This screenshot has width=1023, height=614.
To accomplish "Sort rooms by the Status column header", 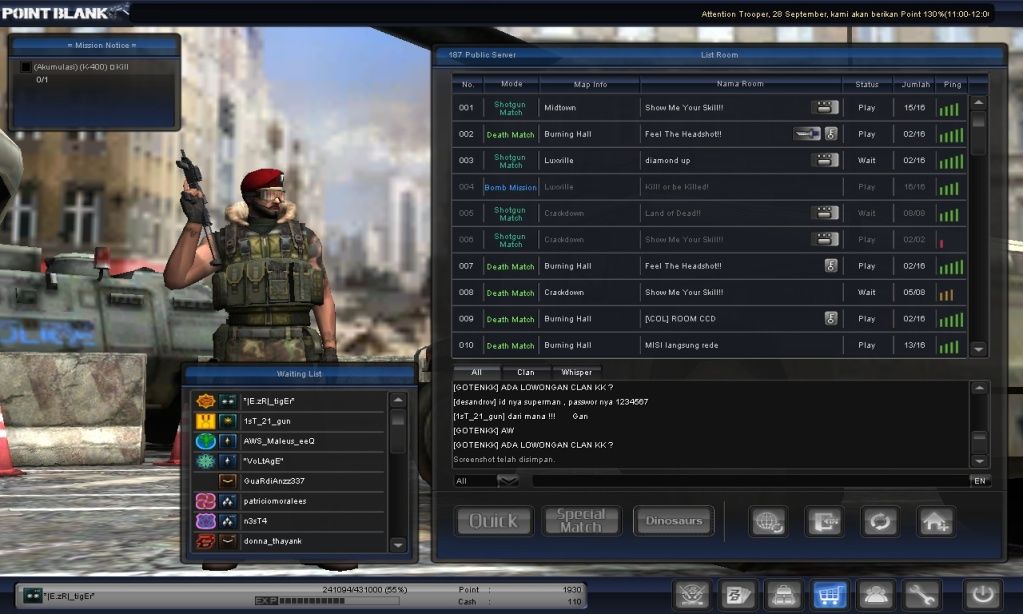I will pos(867,84).
